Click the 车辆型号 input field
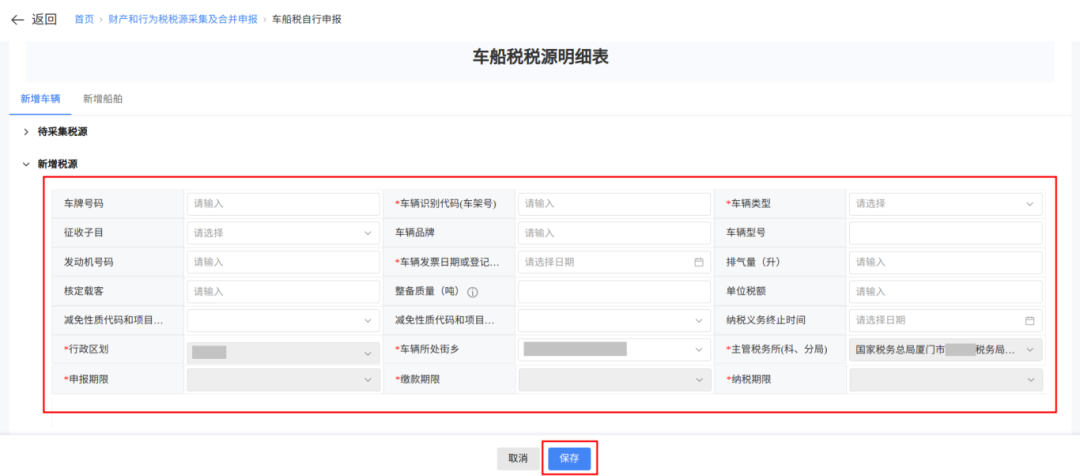The width and height of the screenshot is (1080, 476). (945, 233)
